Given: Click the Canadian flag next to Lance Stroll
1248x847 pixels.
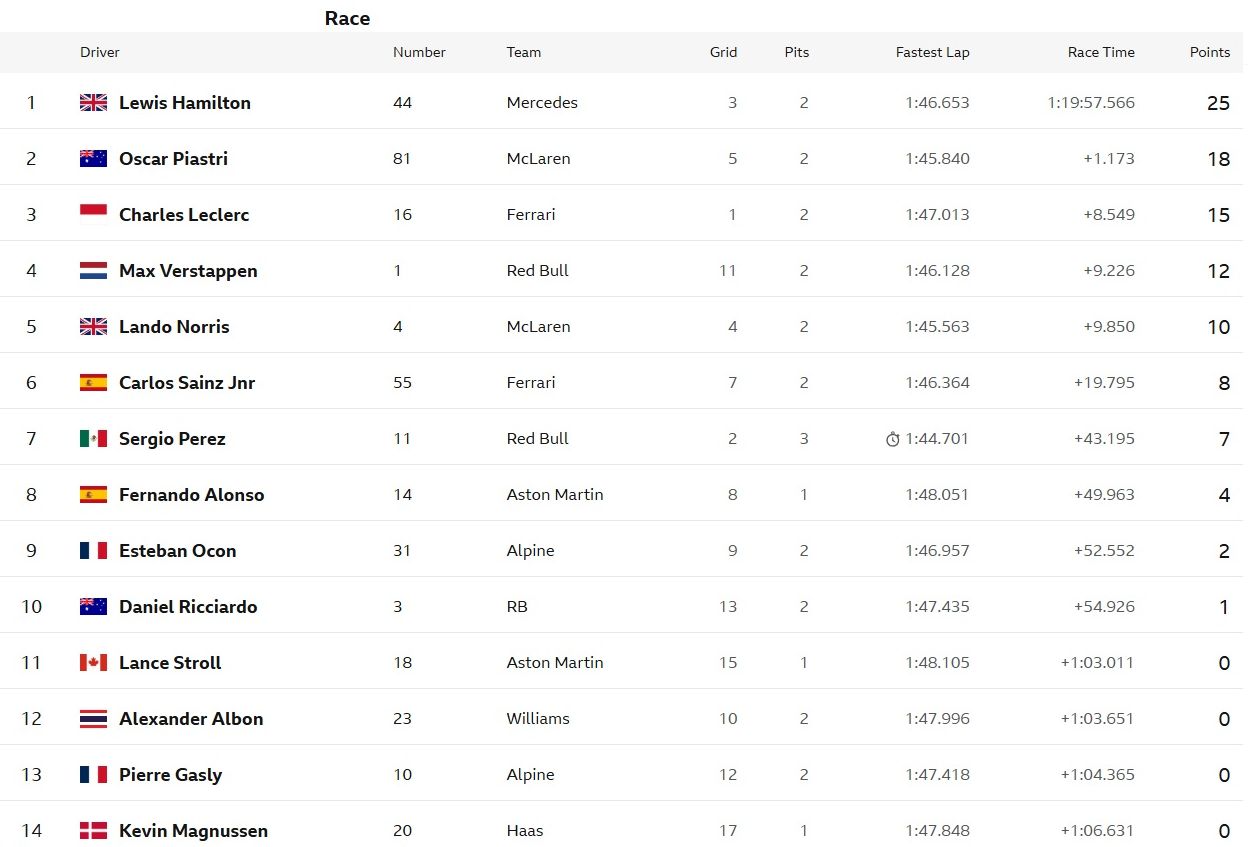Looking at the screenshot, I should point(93,662).
